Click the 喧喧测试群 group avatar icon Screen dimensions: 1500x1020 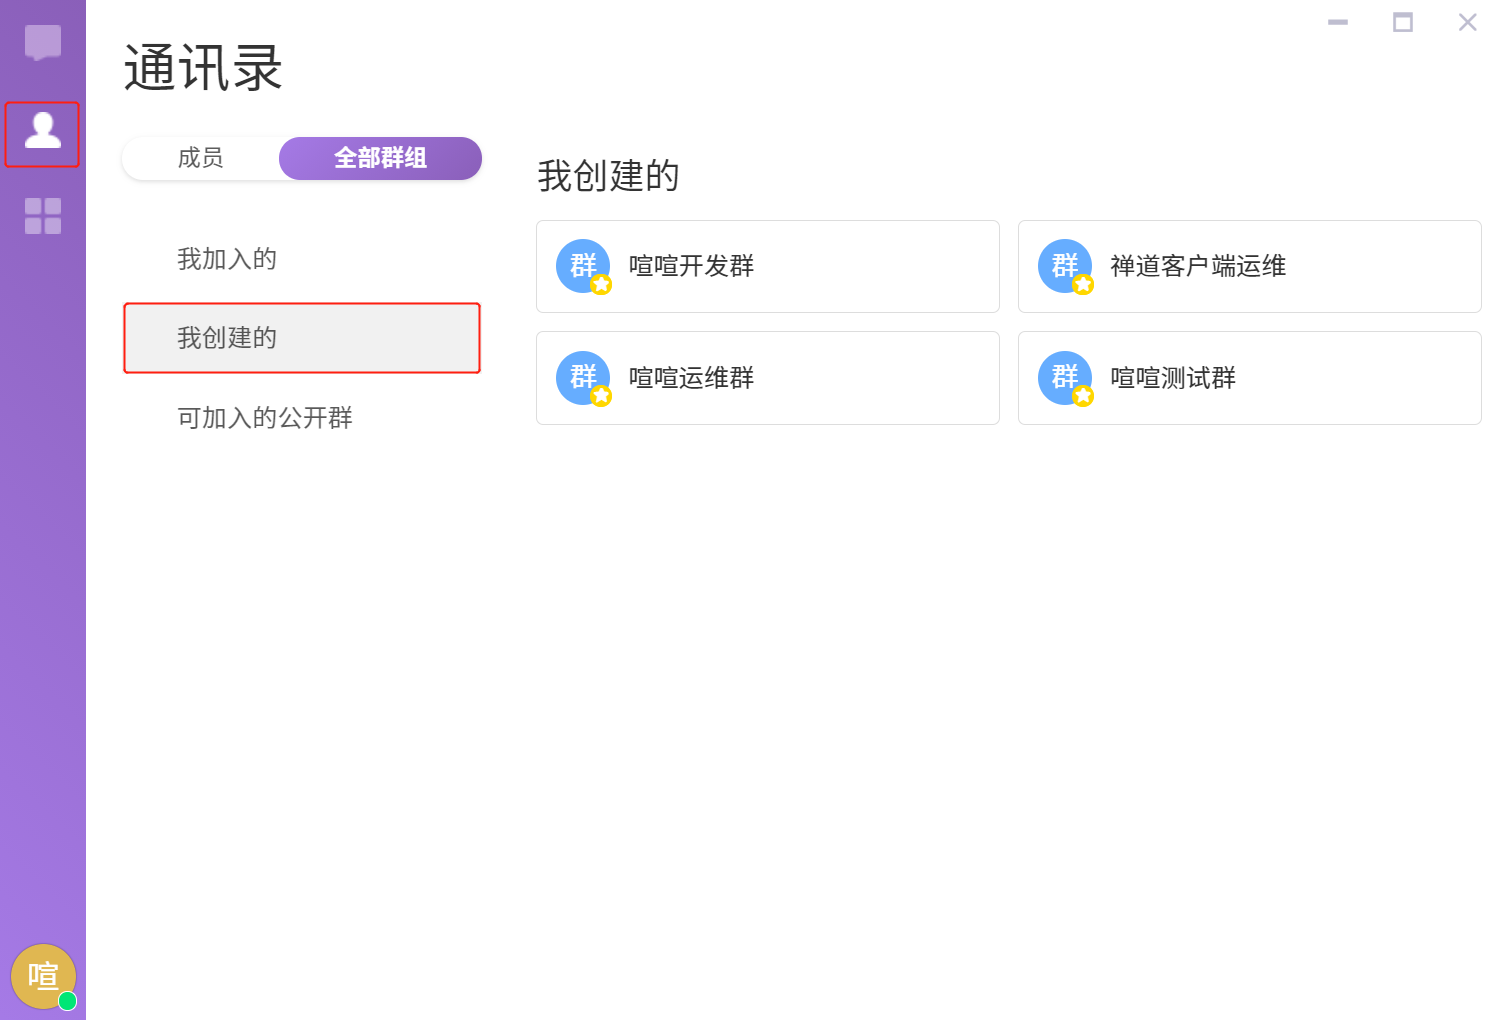(x=1065, y=378)
